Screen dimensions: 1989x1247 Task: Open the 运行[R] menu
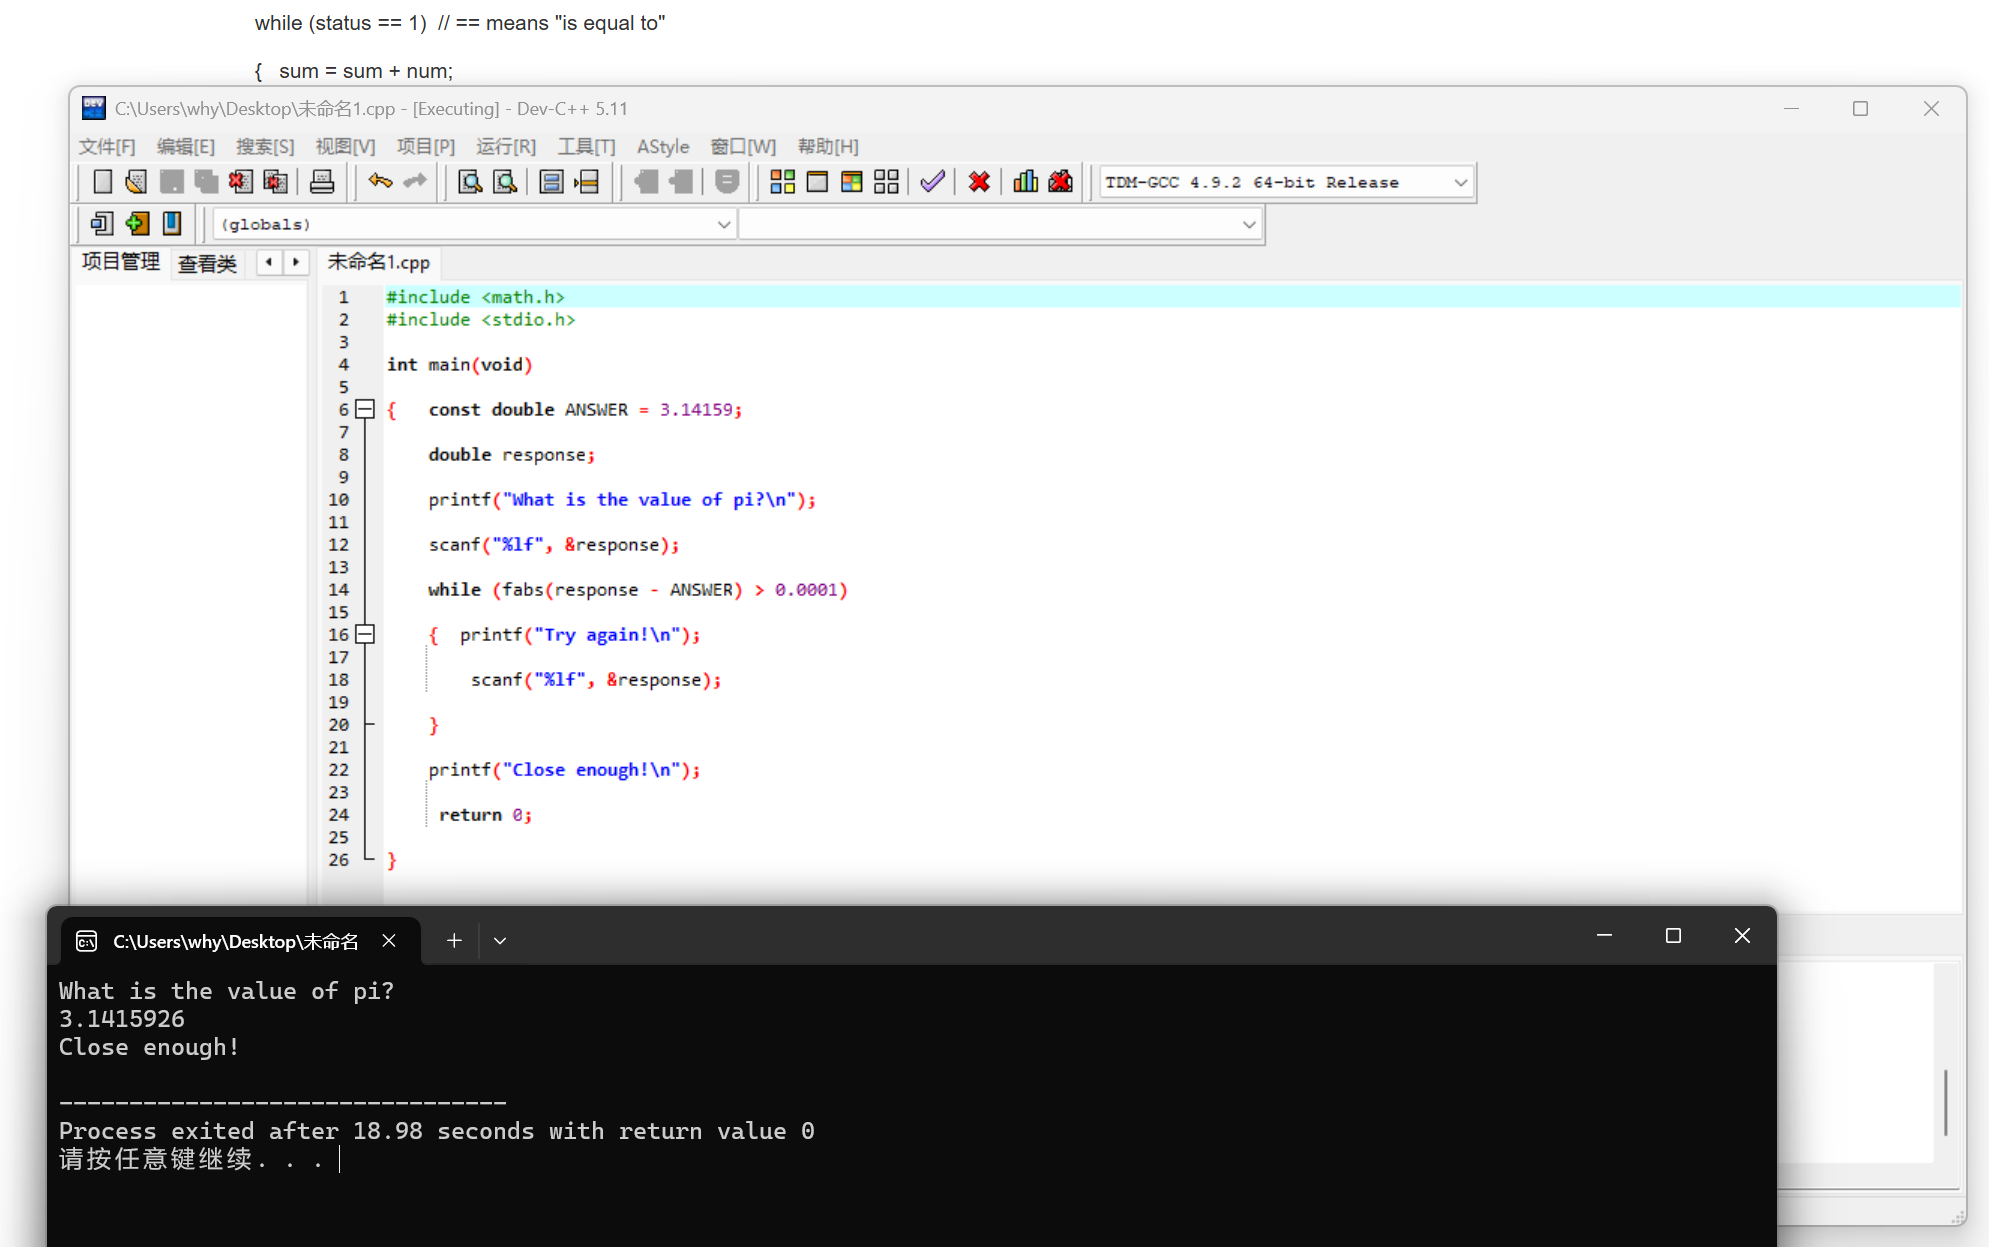505,147
